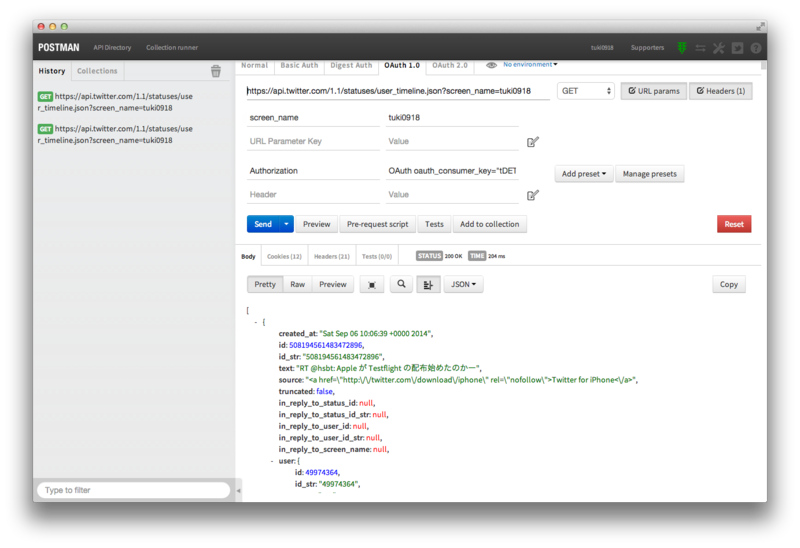Click the empty Header key field

coord(313,194)
